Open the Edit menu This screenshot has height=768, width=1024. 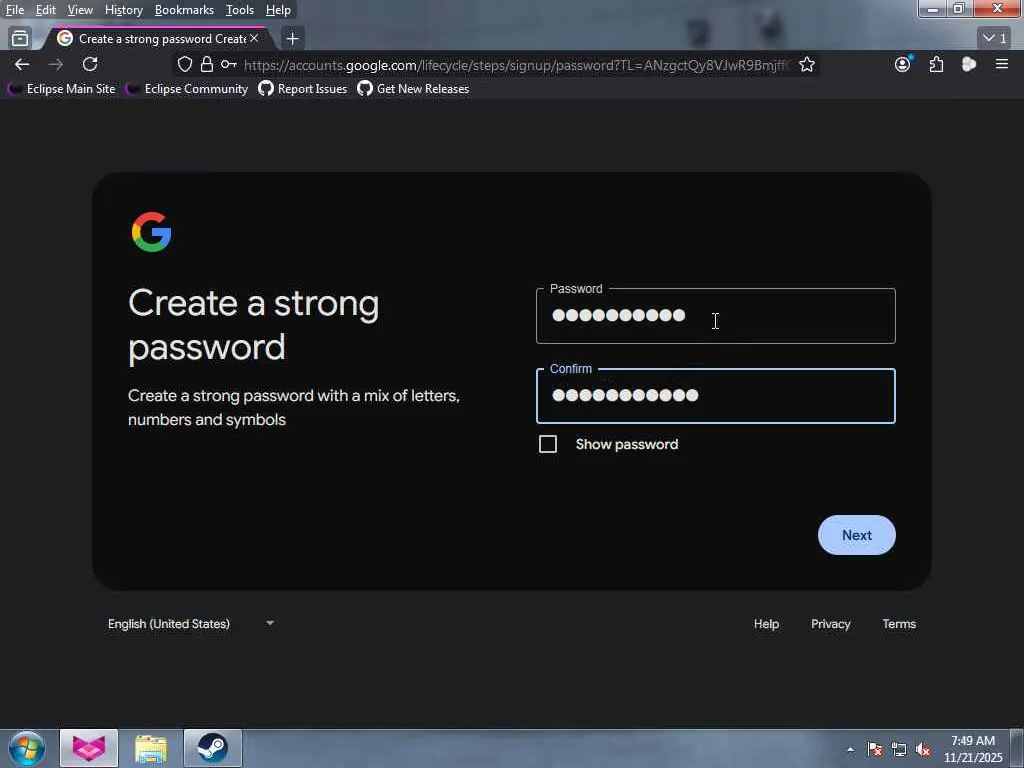tap(46, 10)
